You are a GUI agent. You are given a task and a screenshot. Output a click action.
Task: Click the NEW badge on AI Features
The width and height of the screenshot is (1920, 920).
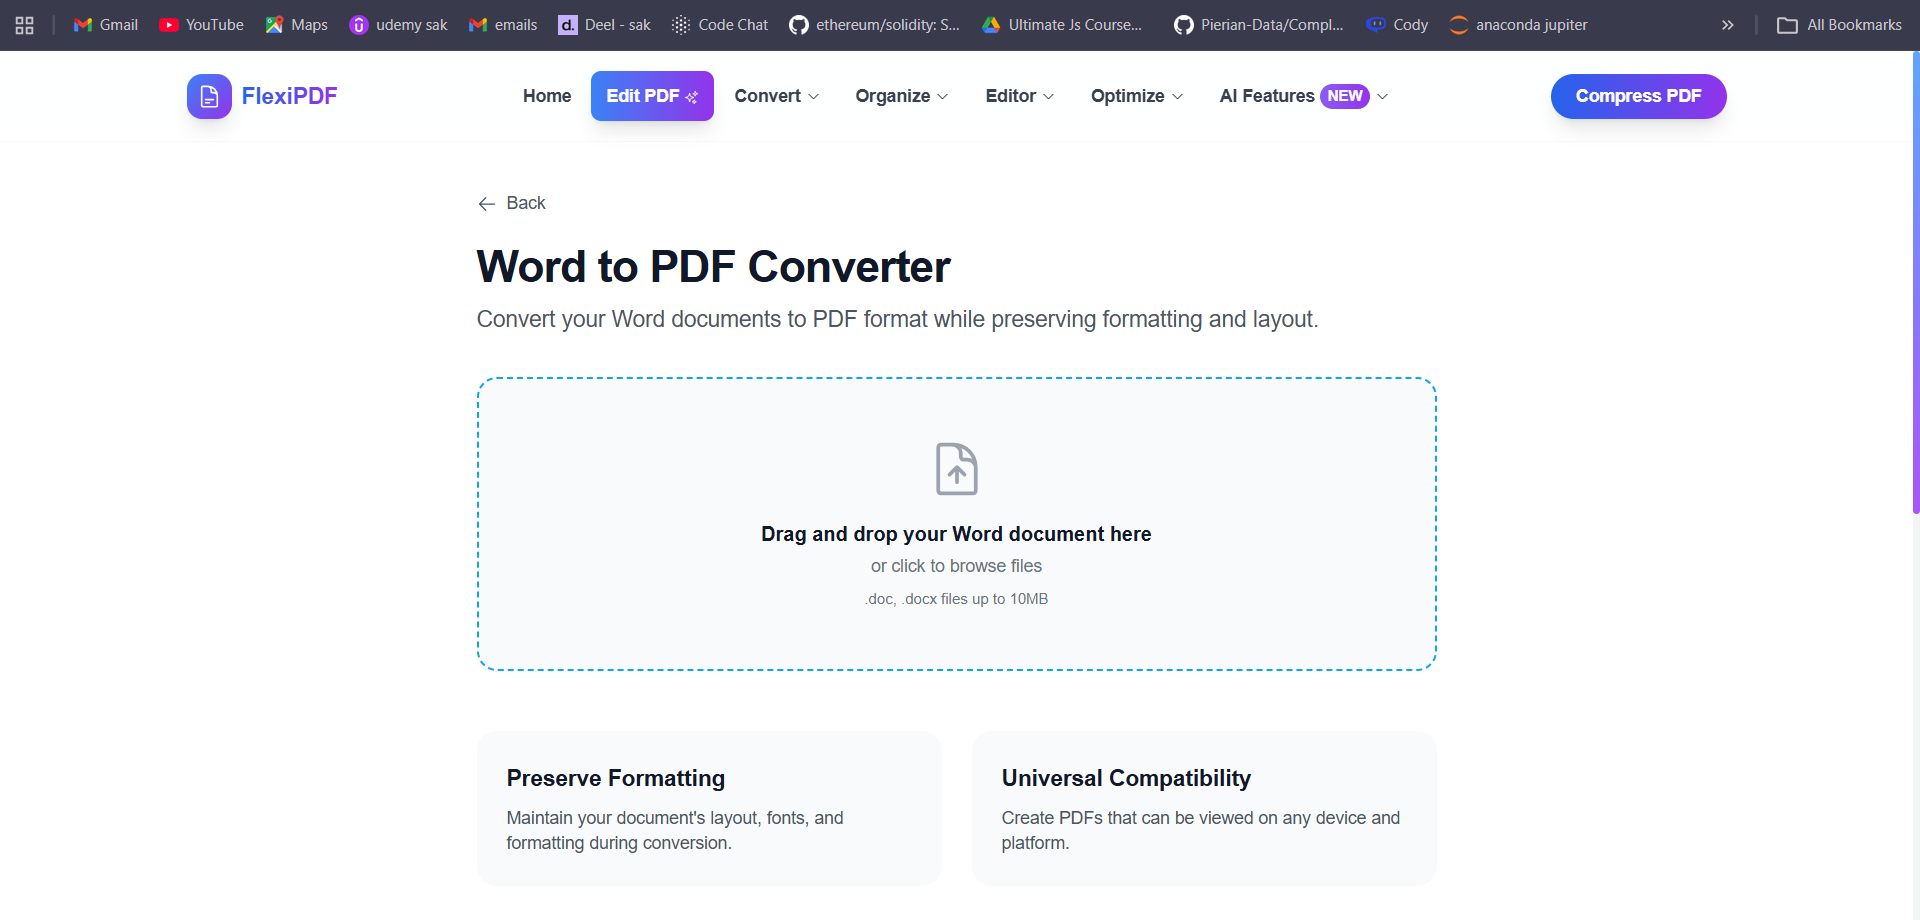(1345, 96)
